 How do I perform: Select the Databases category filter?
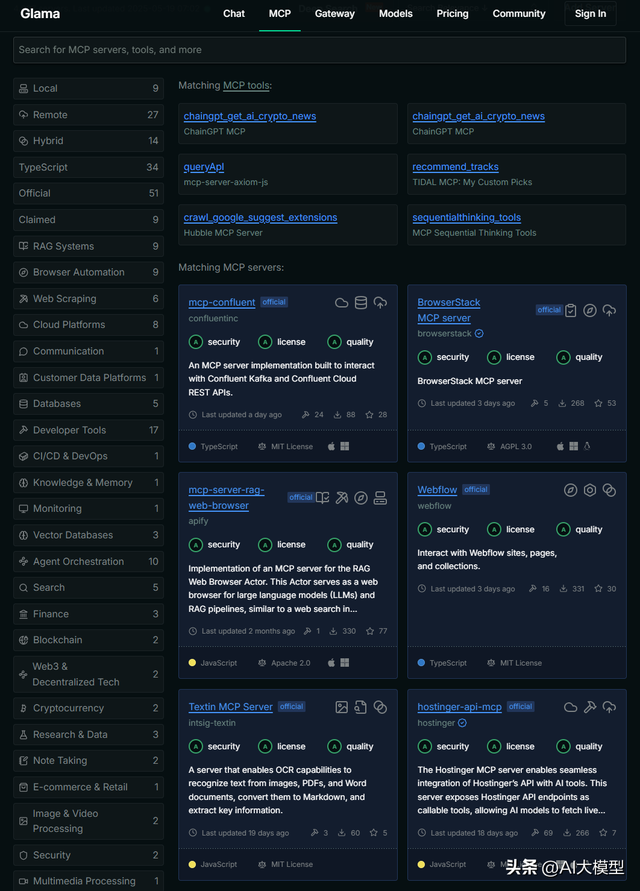coord(88,404)
